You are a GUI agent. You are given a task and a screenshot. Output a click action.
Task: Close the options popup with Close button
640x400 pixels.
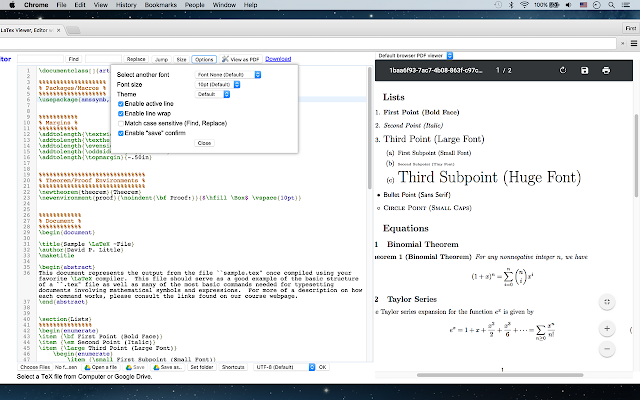(x=204, y=143)
